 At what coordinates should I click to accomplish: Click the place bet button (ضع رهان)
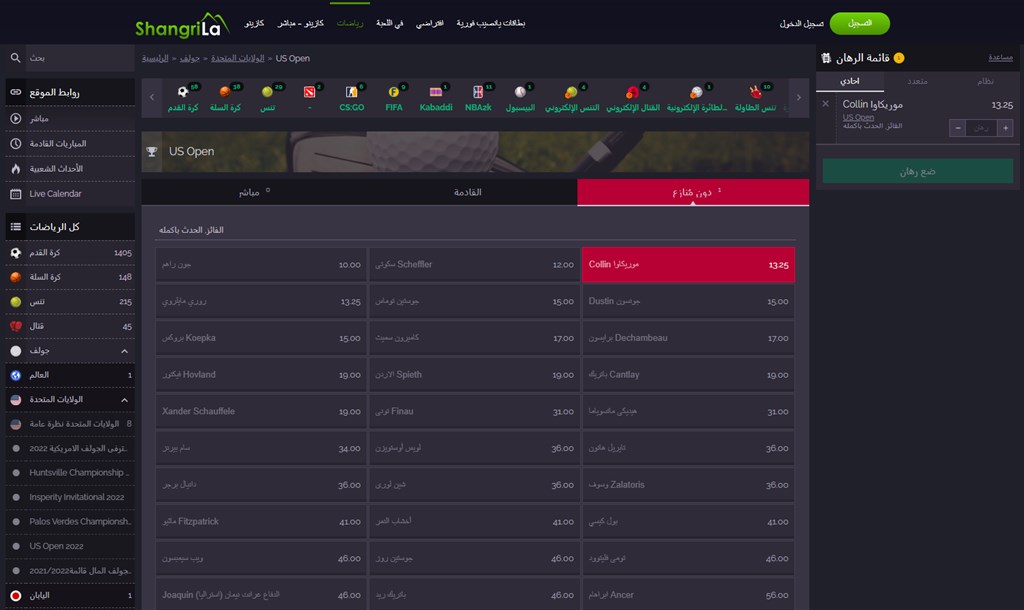point(918,171)
